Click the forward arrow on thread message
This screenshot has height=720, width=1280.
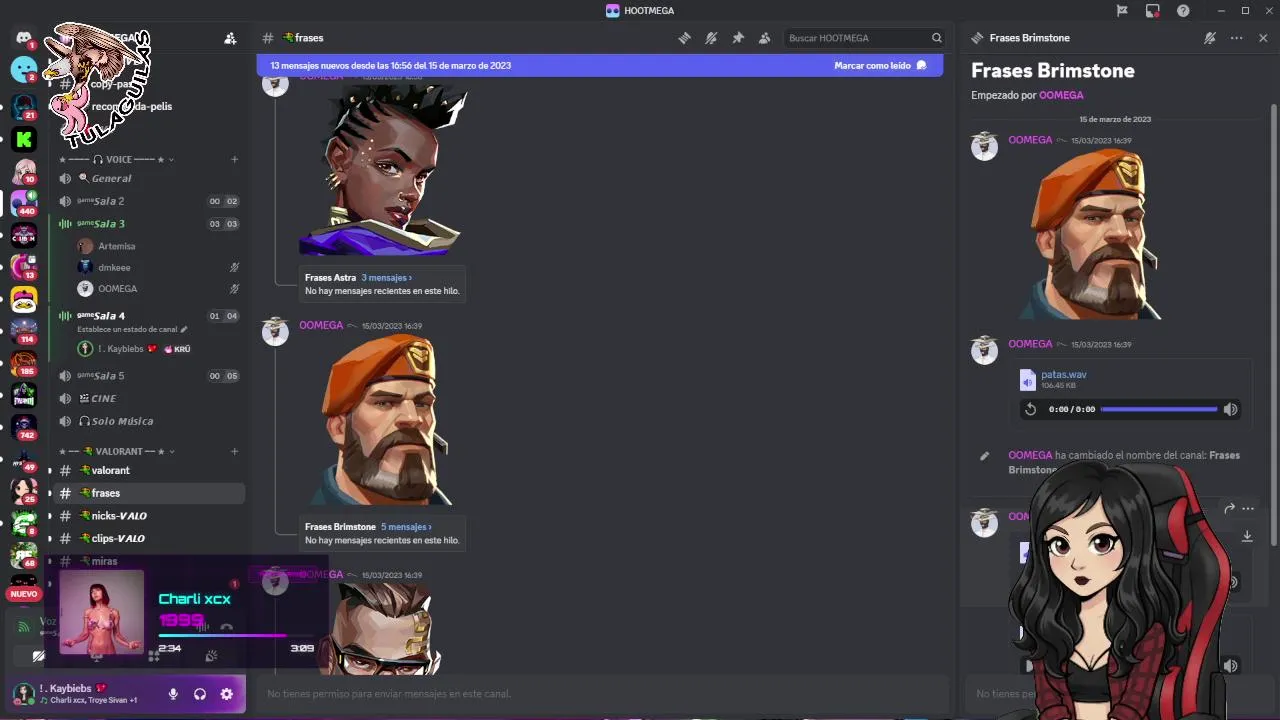point(1229,509)
